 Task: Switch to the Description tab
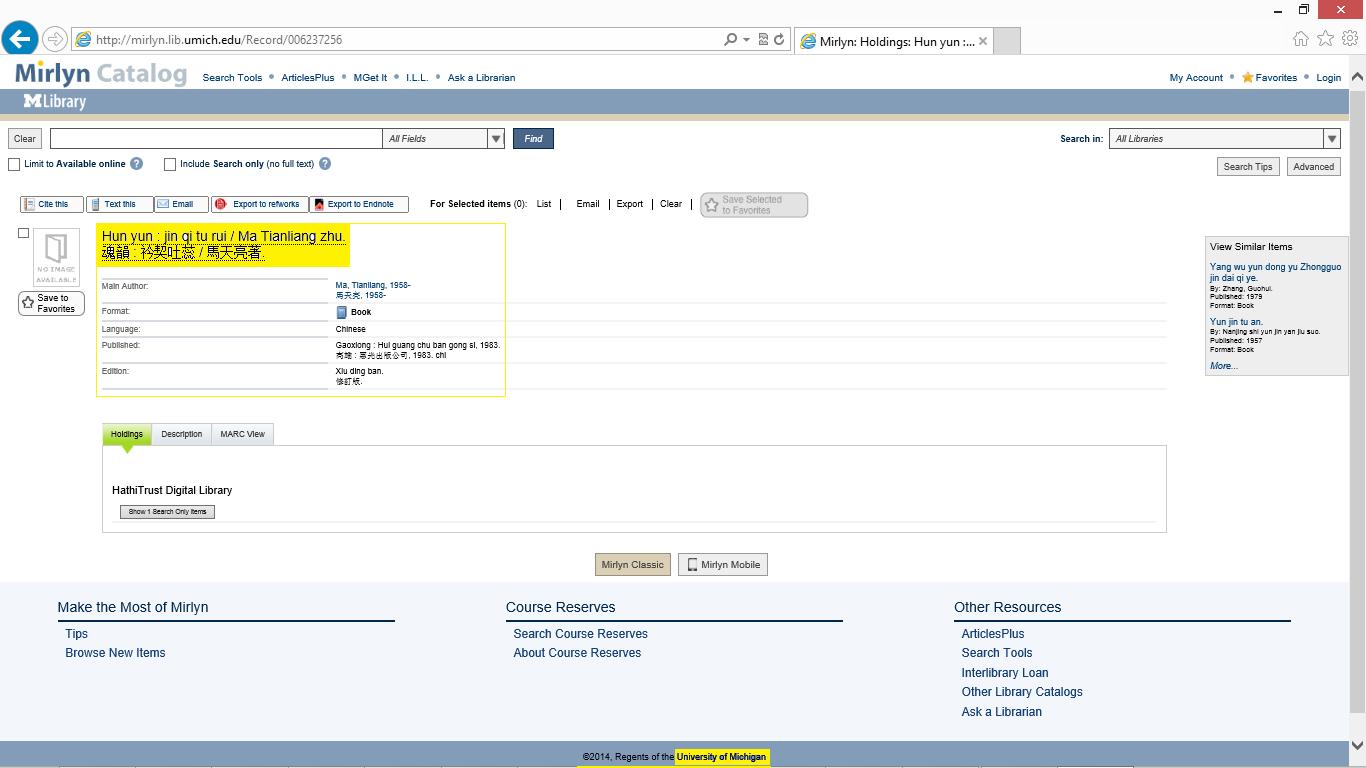coord(181,434)
